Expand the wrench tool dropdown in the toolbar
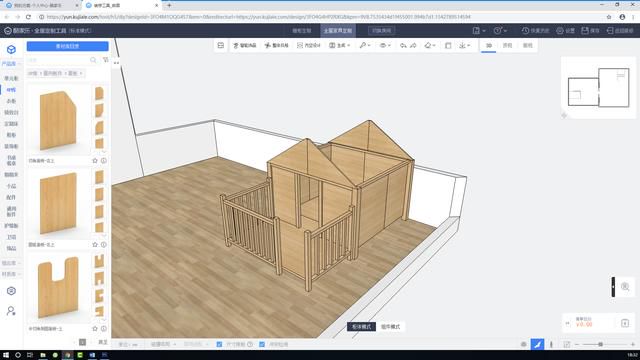Viewport: 640px width, 360px height. click(x=364, y=45)
